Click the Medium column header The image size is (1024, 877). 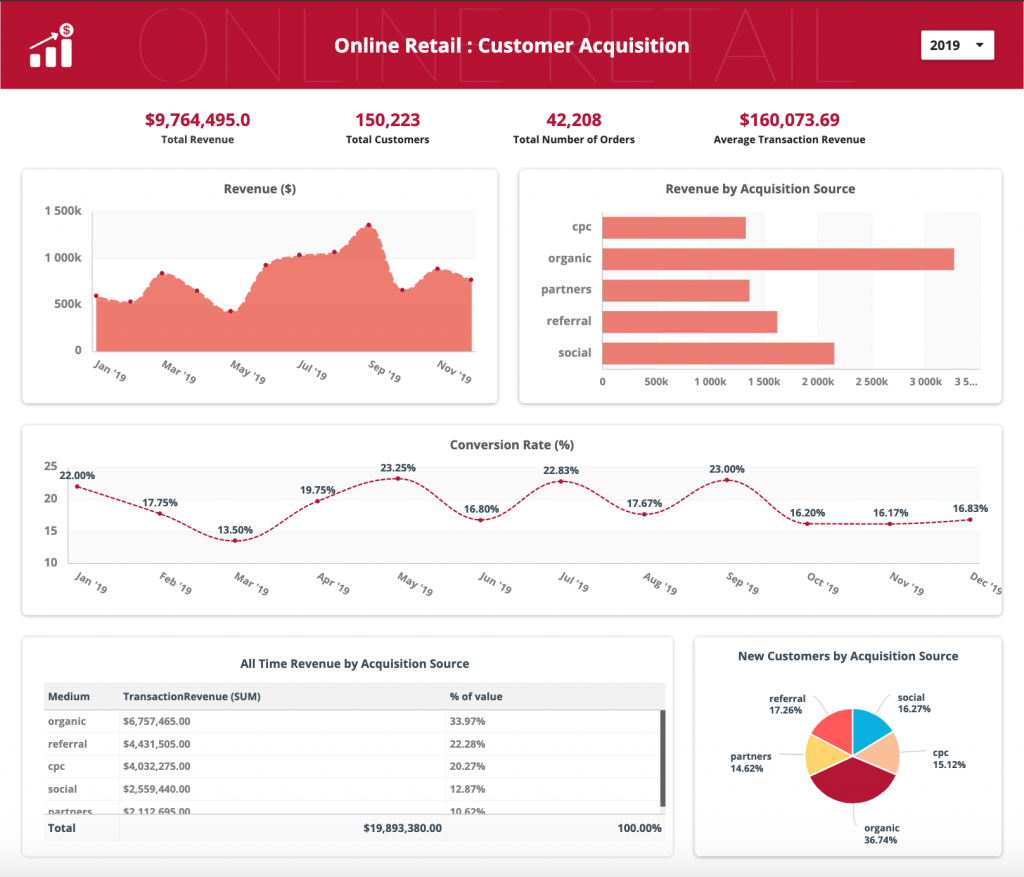69,697
